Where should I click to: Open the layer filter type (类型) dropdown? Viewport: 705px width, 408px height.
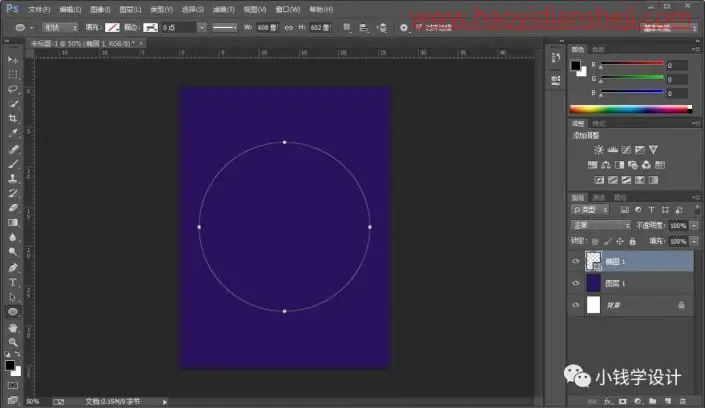(x=590, y=210)
